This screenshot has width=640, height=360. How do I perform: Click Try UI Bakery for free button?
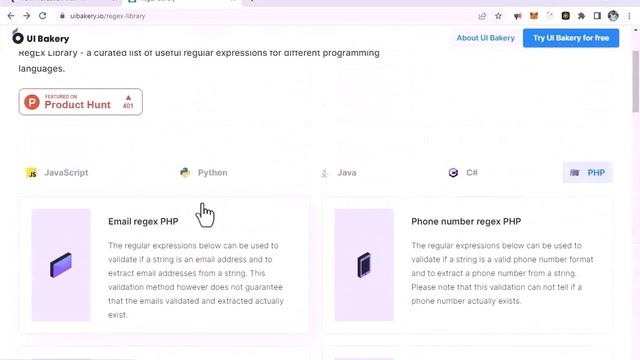coord(571,38)
